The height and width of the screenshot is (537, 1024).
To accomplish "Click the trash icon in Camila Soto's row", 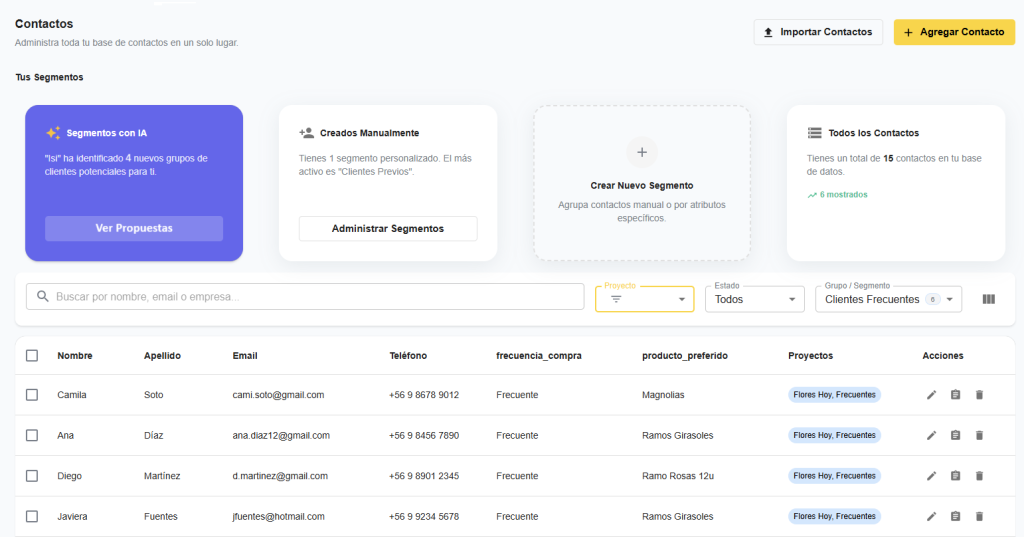I will pos(979,395).
